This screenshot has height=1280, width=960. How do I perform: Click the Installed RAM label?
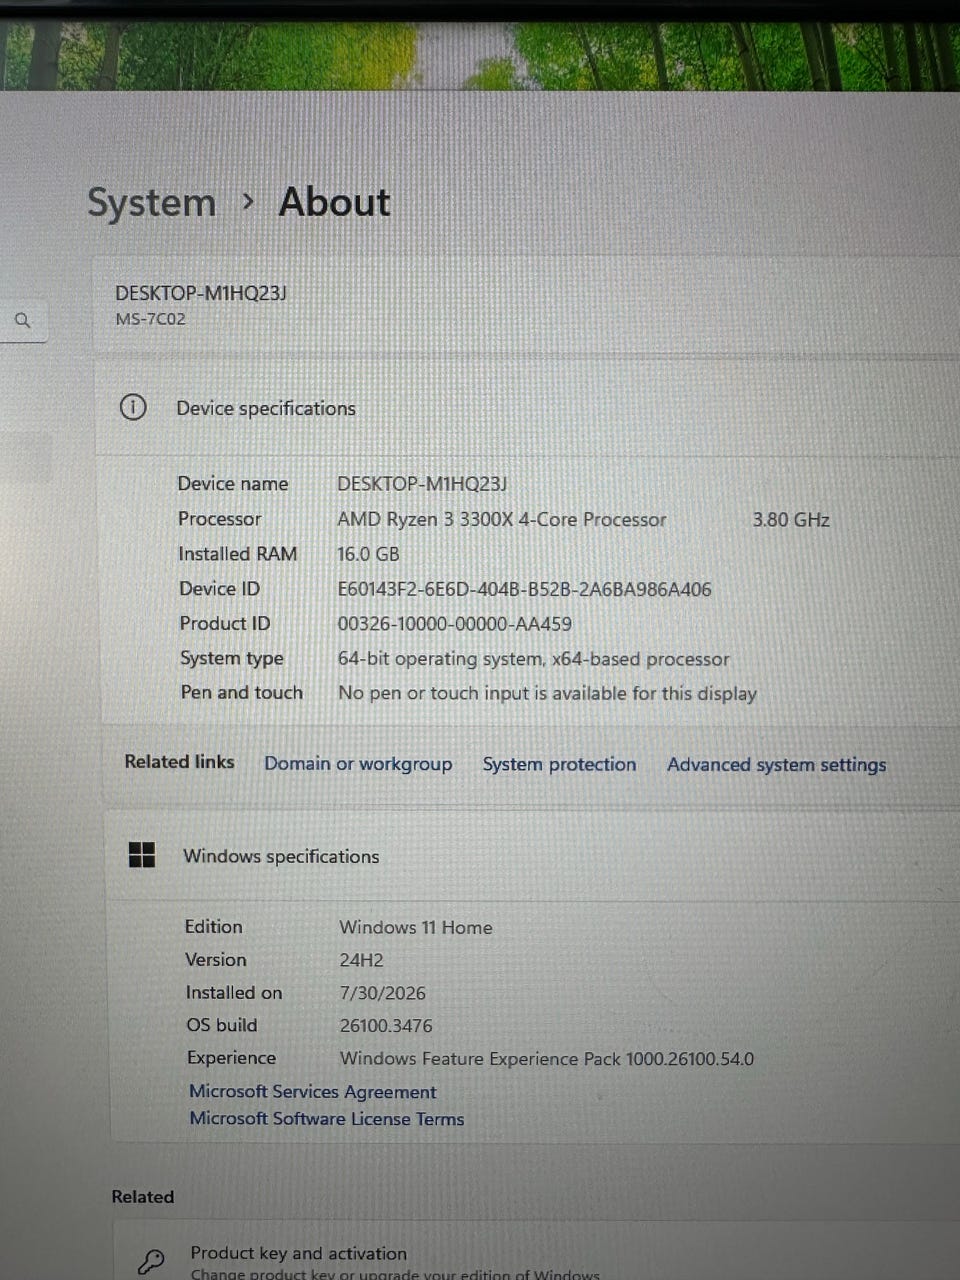point(237,554)
